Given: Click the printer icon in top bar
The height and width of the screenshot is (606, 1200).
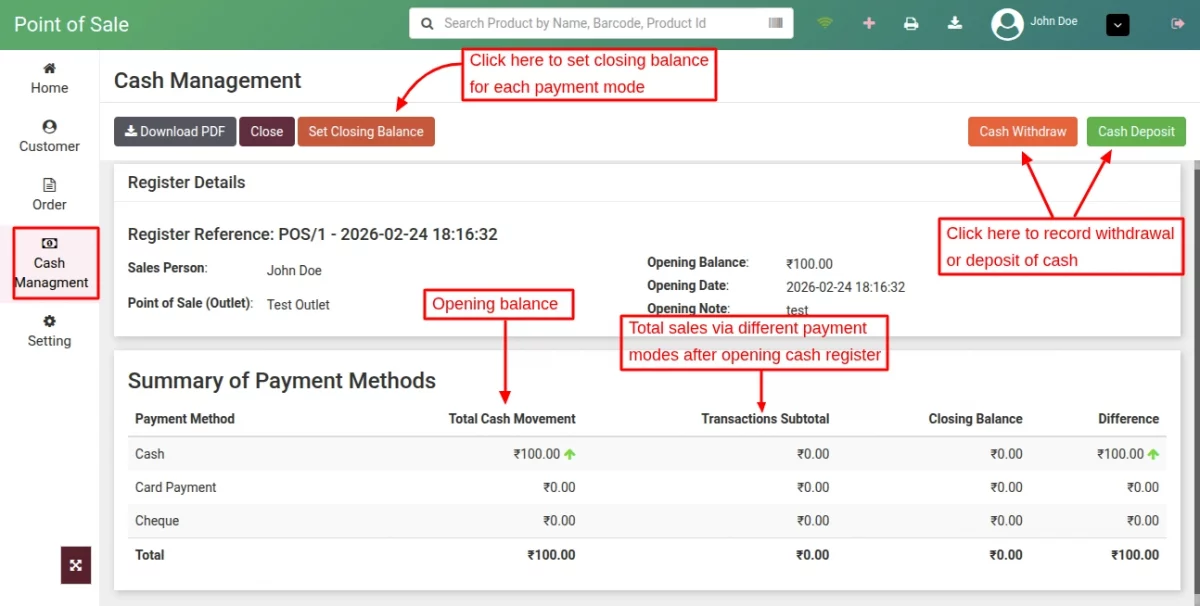Looking at the screenshot, I should (911, 23).
